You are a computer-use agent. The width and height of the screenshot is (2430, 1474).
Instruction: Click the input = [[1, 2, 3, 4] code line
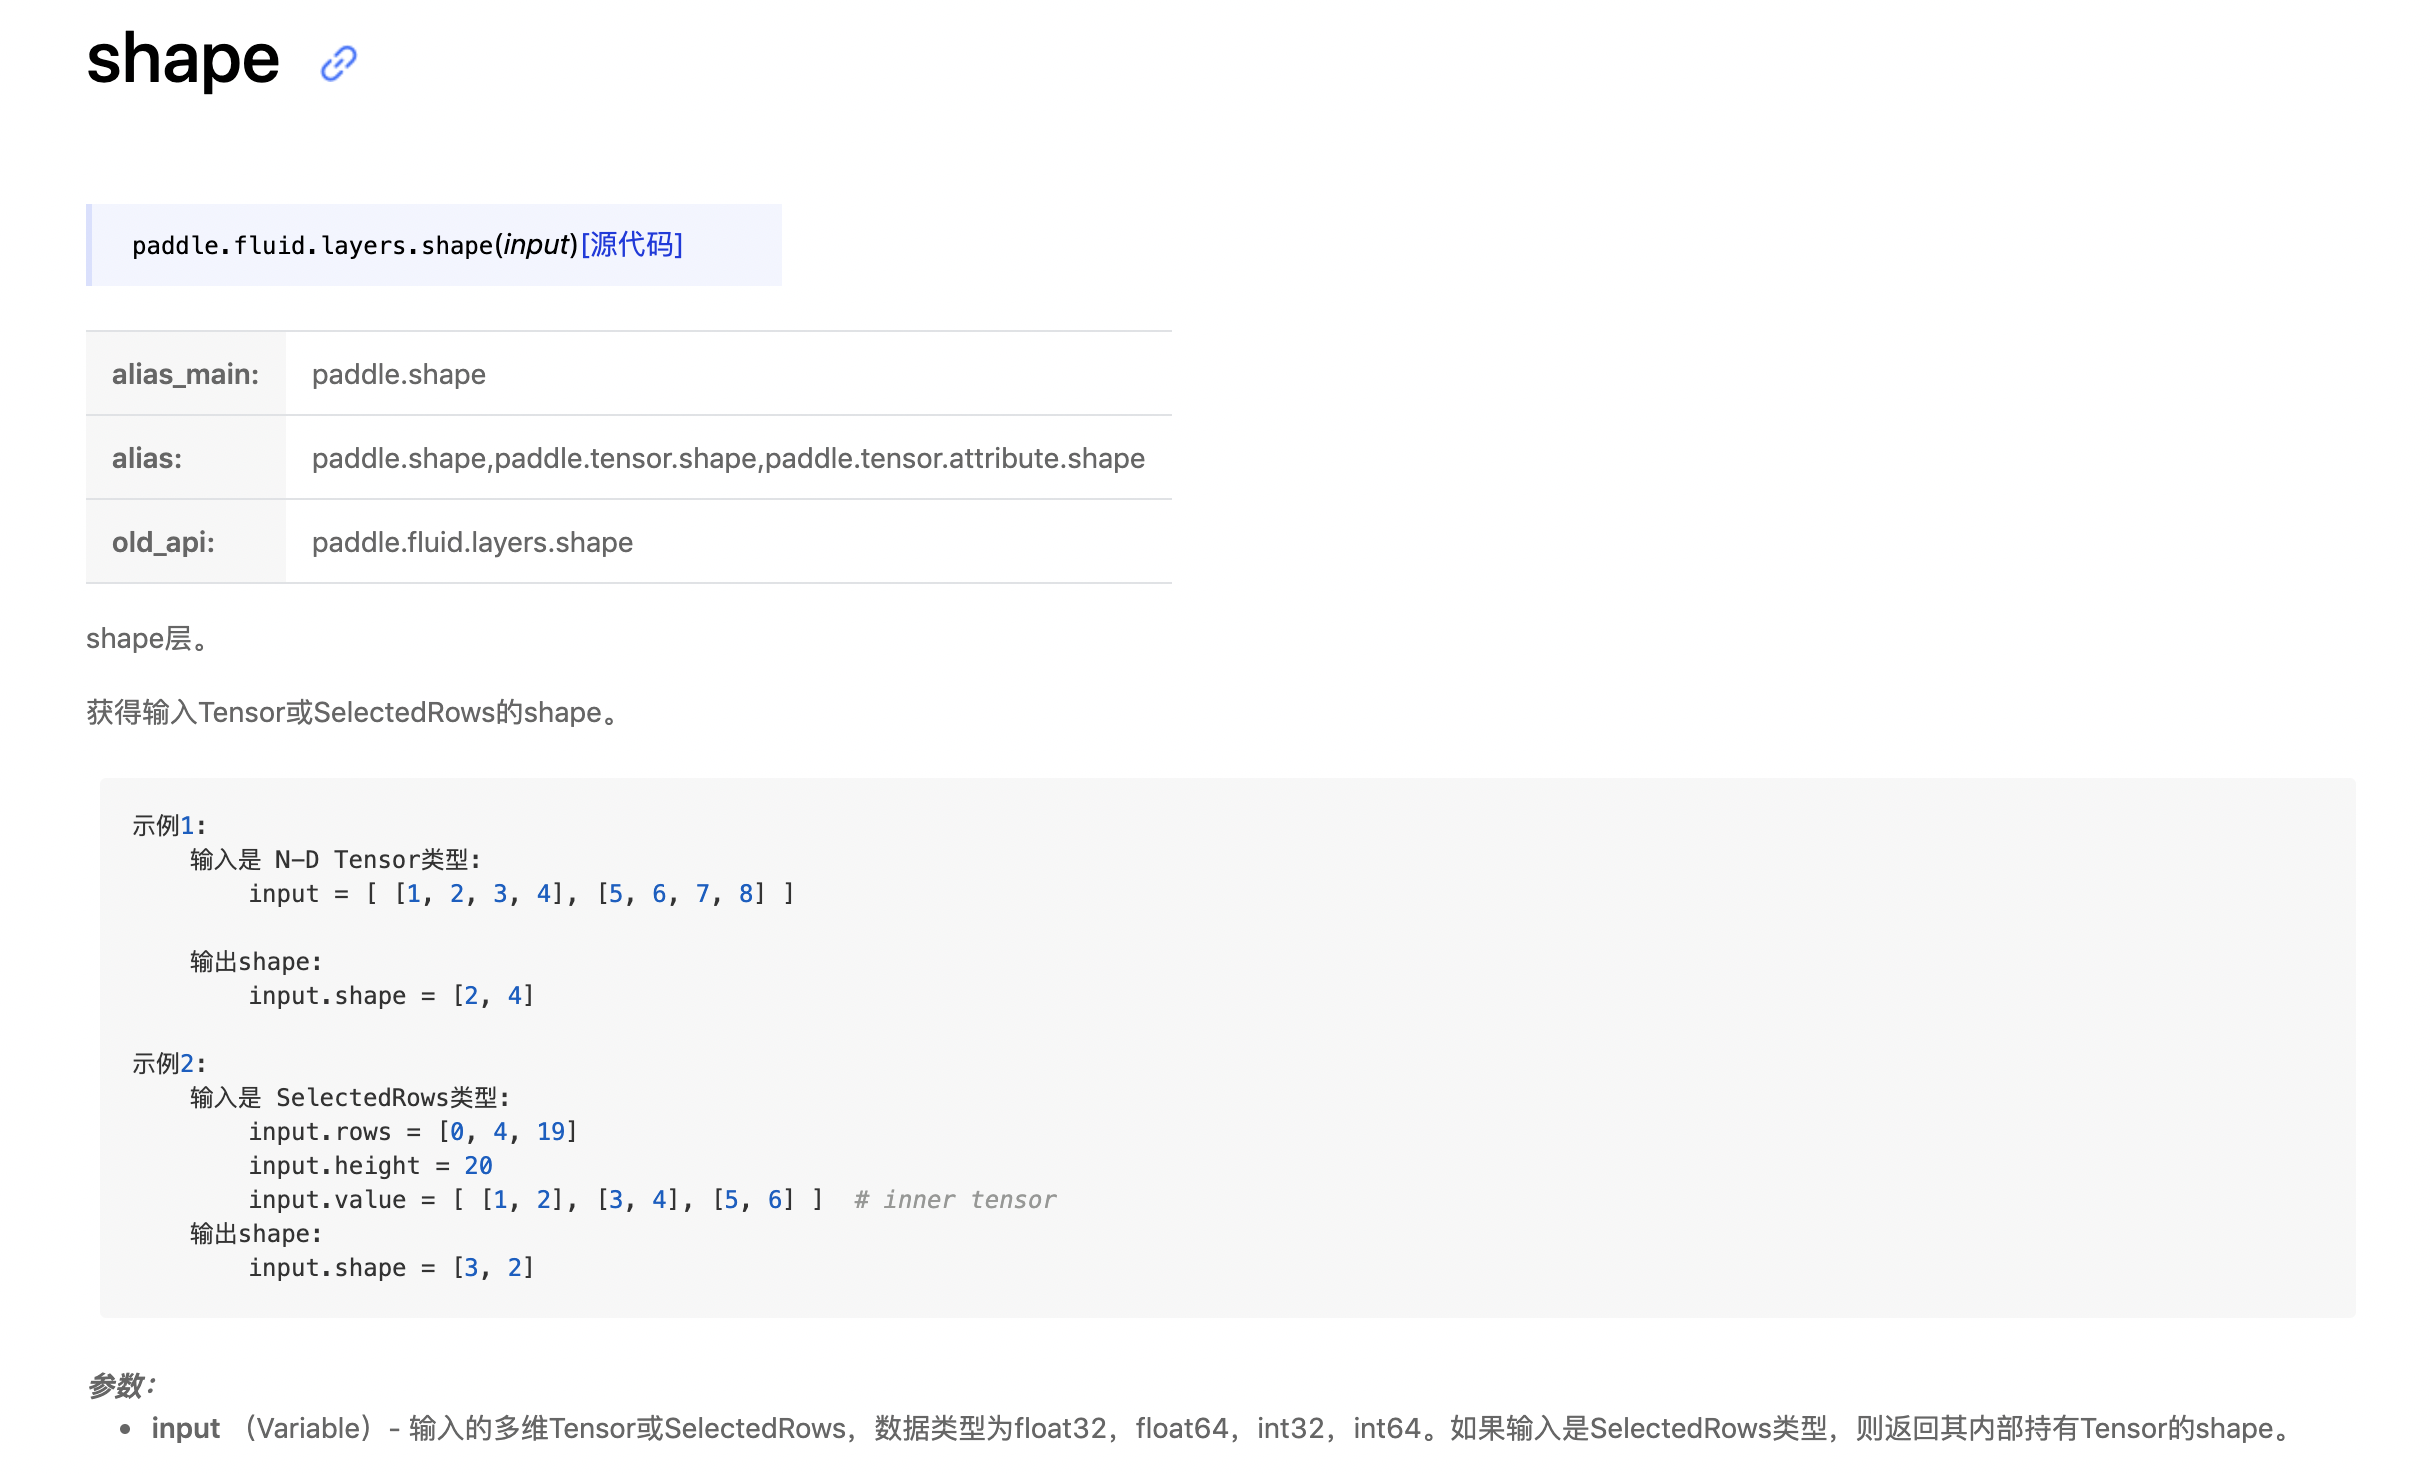click(x=520, y=894)
